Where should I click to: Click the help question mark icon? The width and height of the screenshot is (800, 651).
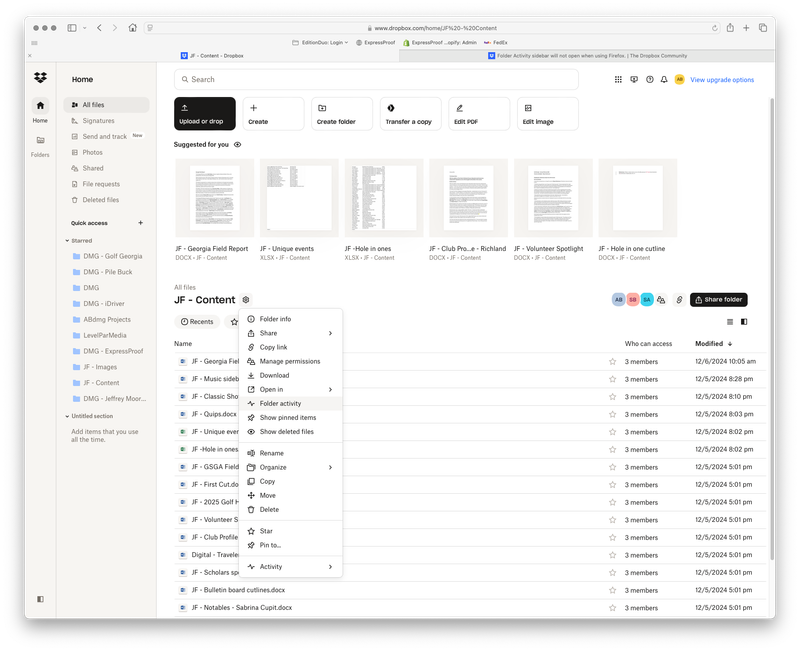coord(649,80)
